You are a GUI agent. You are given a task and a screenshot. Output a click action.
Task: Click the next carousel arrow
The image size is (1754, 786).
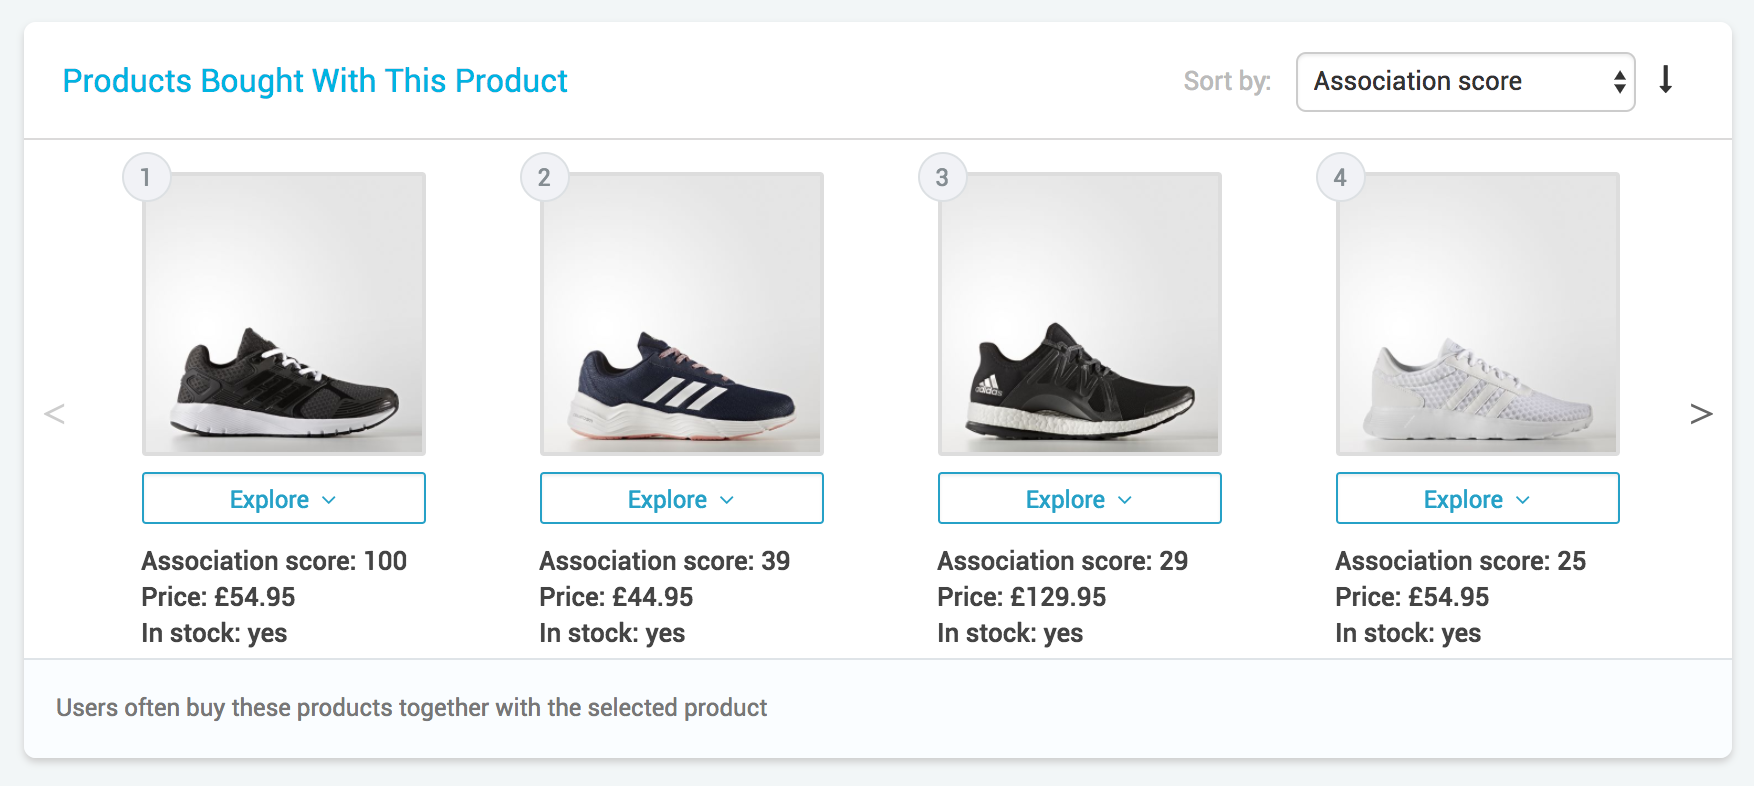(x=1700, y=413)
